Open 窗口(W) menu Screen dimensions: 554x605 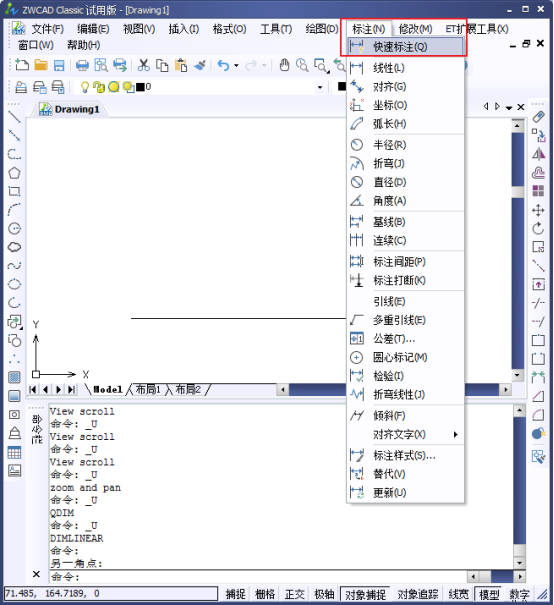[x=35, y=45]
